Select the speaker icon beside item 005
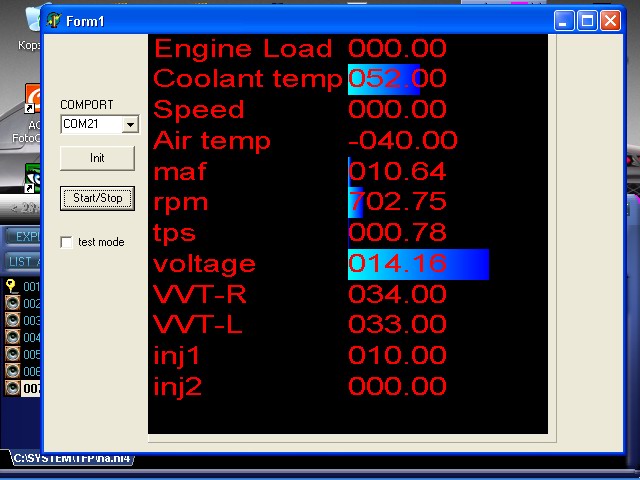This screenshot has height=480, width=640. pyautogui.click(x=12, y=354)
